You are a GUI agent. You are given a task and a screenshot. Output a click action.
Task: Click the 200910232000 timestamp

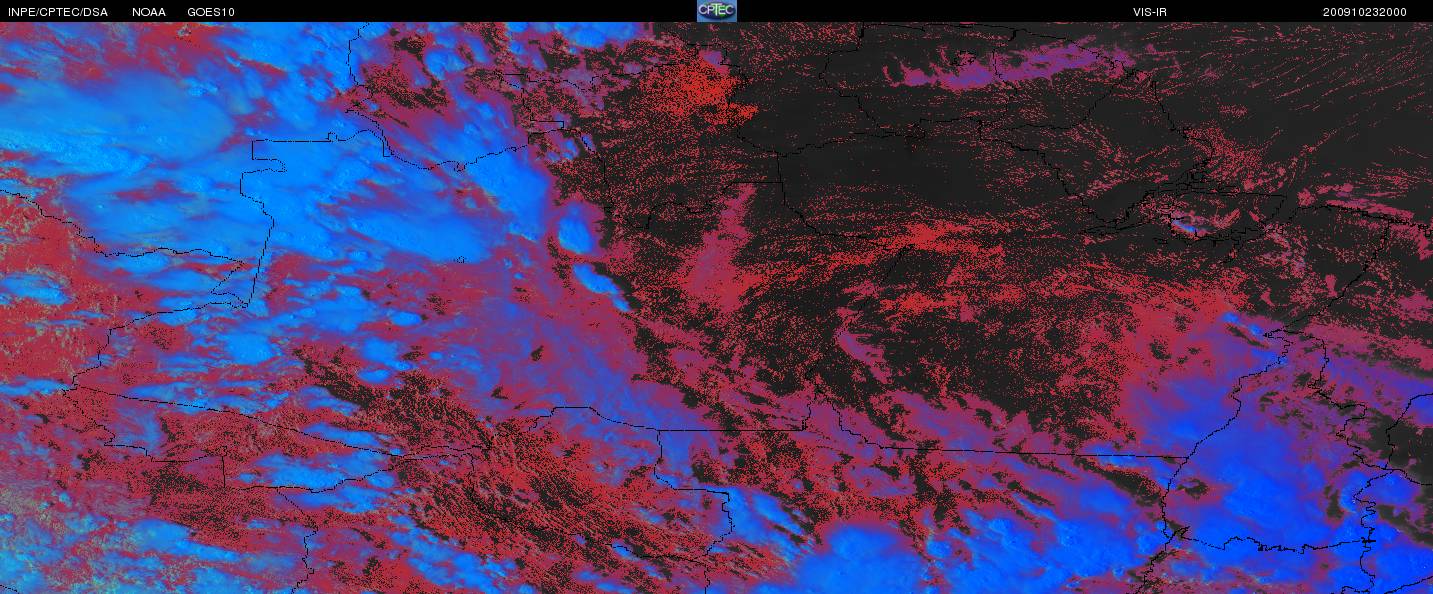coord(1364,12)
